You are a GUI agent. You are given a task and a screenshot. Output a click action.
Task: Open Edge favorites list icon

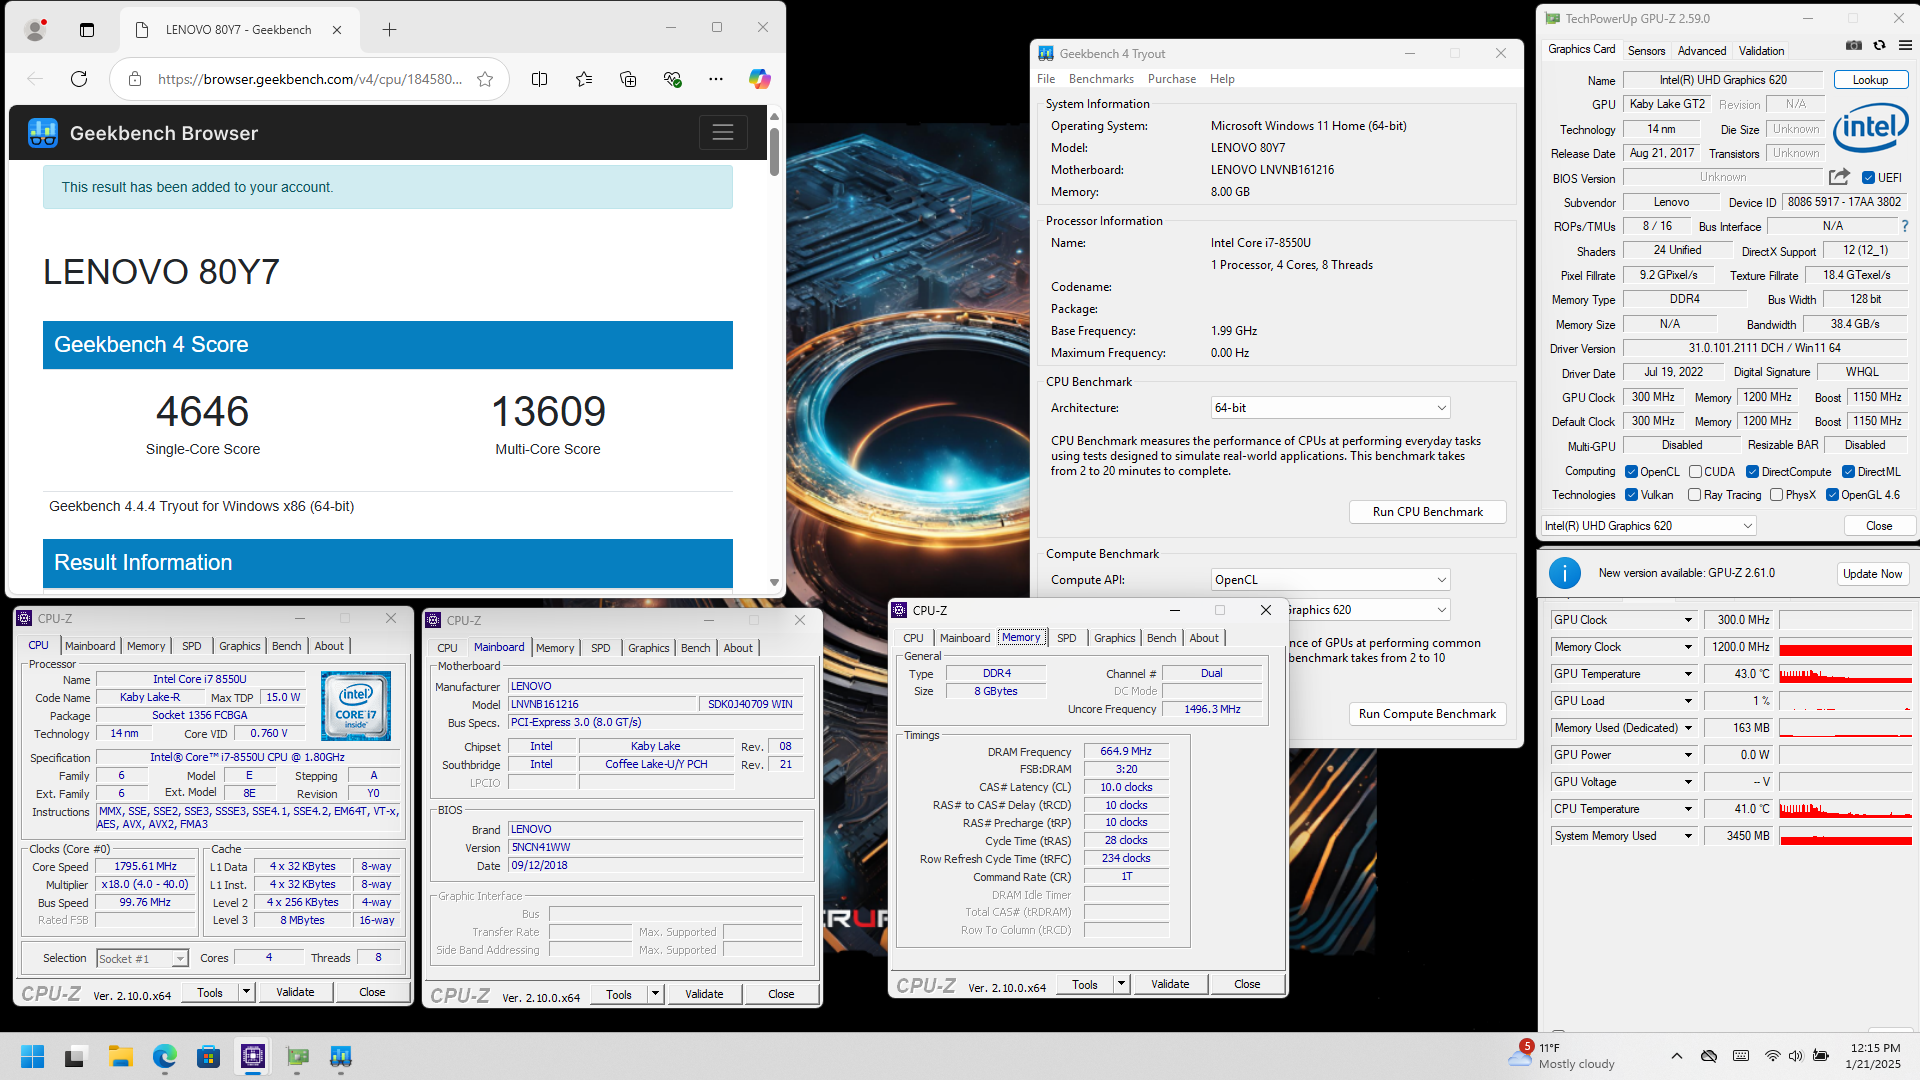[x=584, y=79]
